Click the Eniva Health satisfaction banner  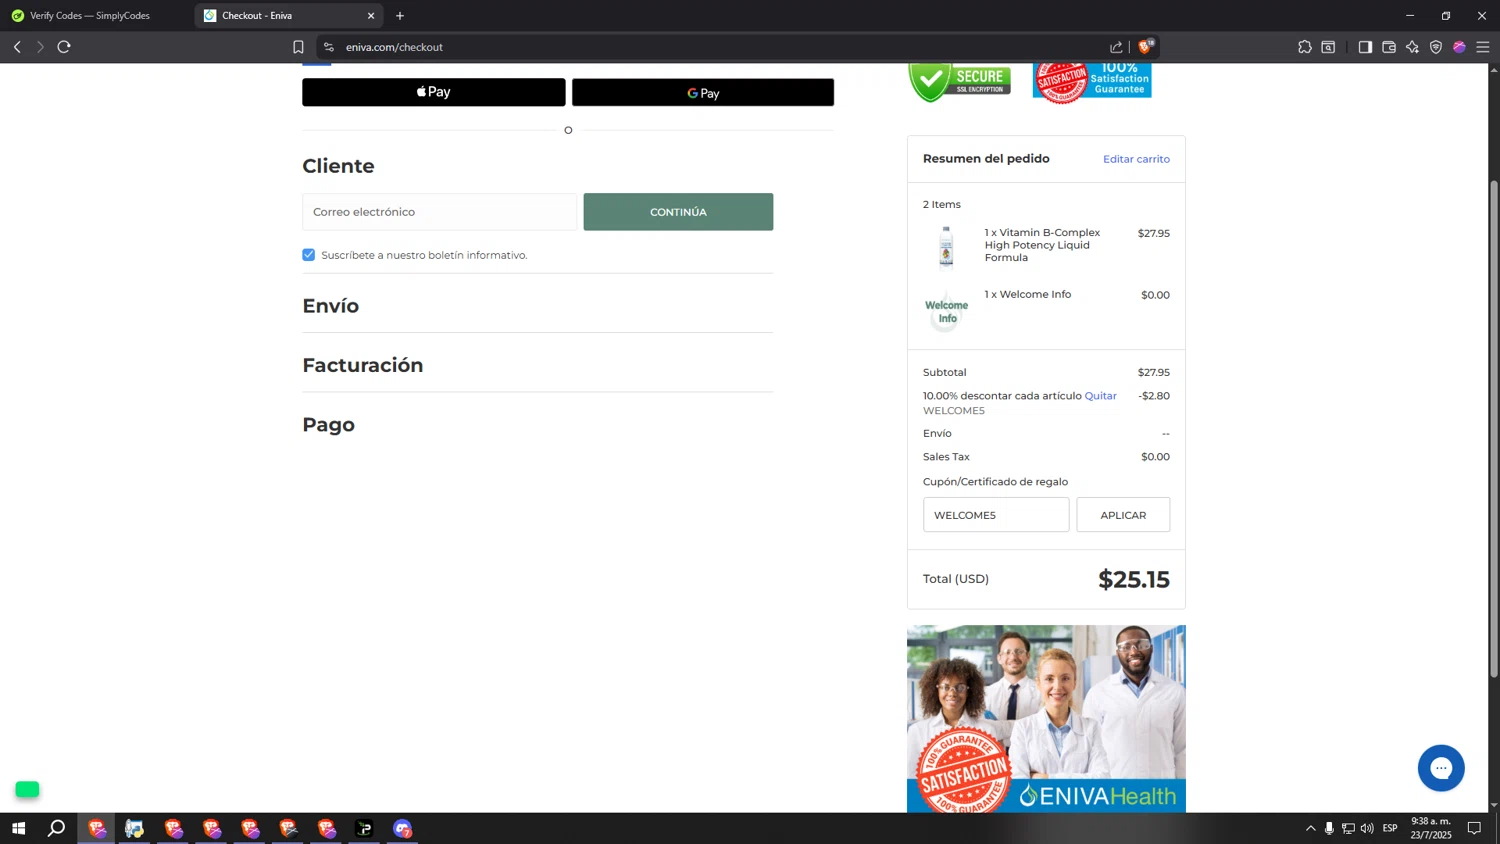(x=1046, y=719)
